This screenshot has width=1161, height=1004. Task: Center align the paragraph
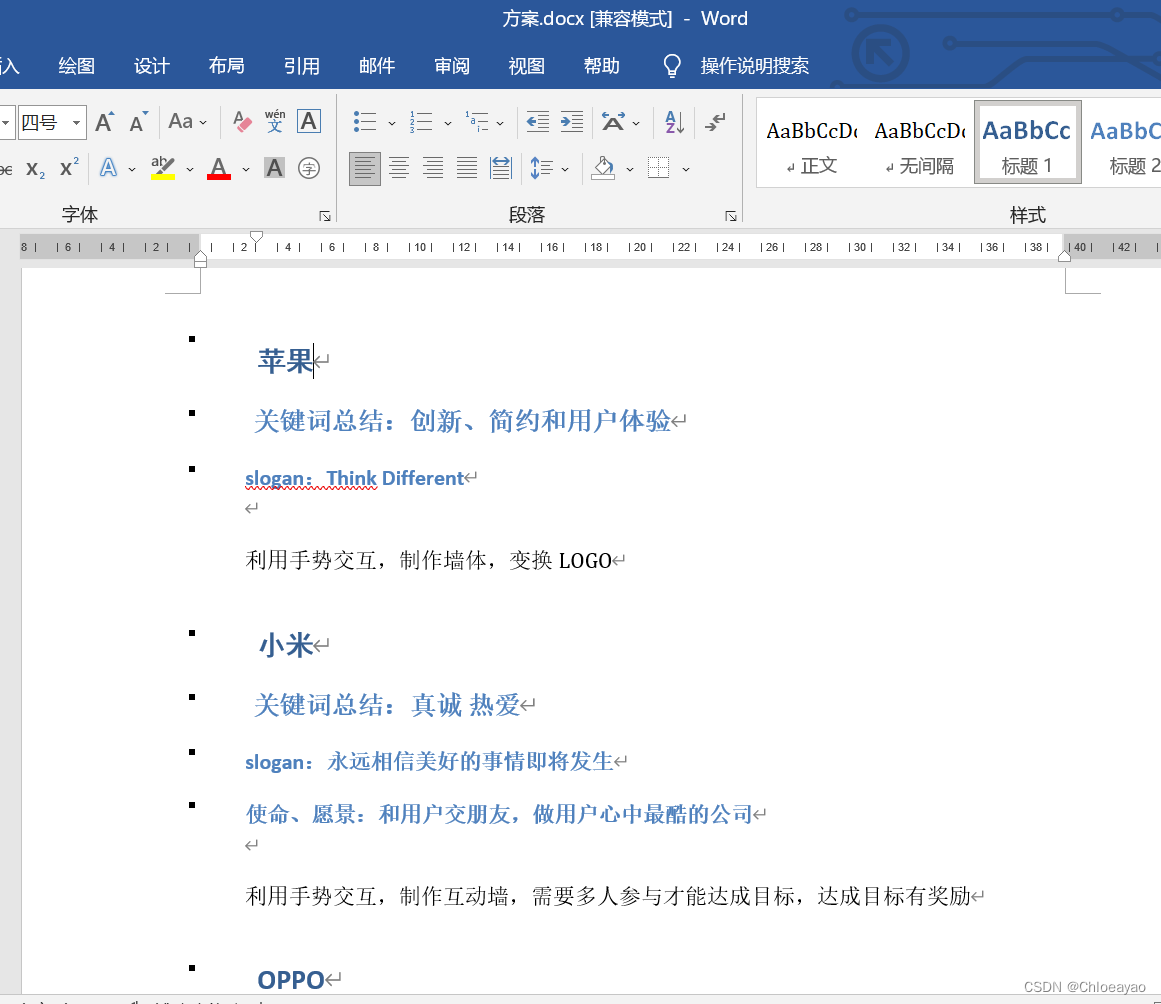tap(399, 169)
